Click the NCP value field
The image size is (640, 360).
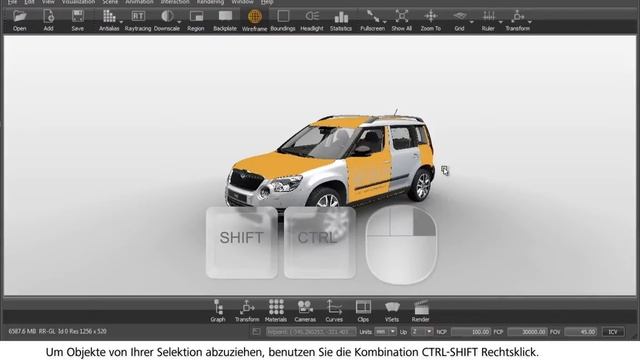(x=471, y=332)
